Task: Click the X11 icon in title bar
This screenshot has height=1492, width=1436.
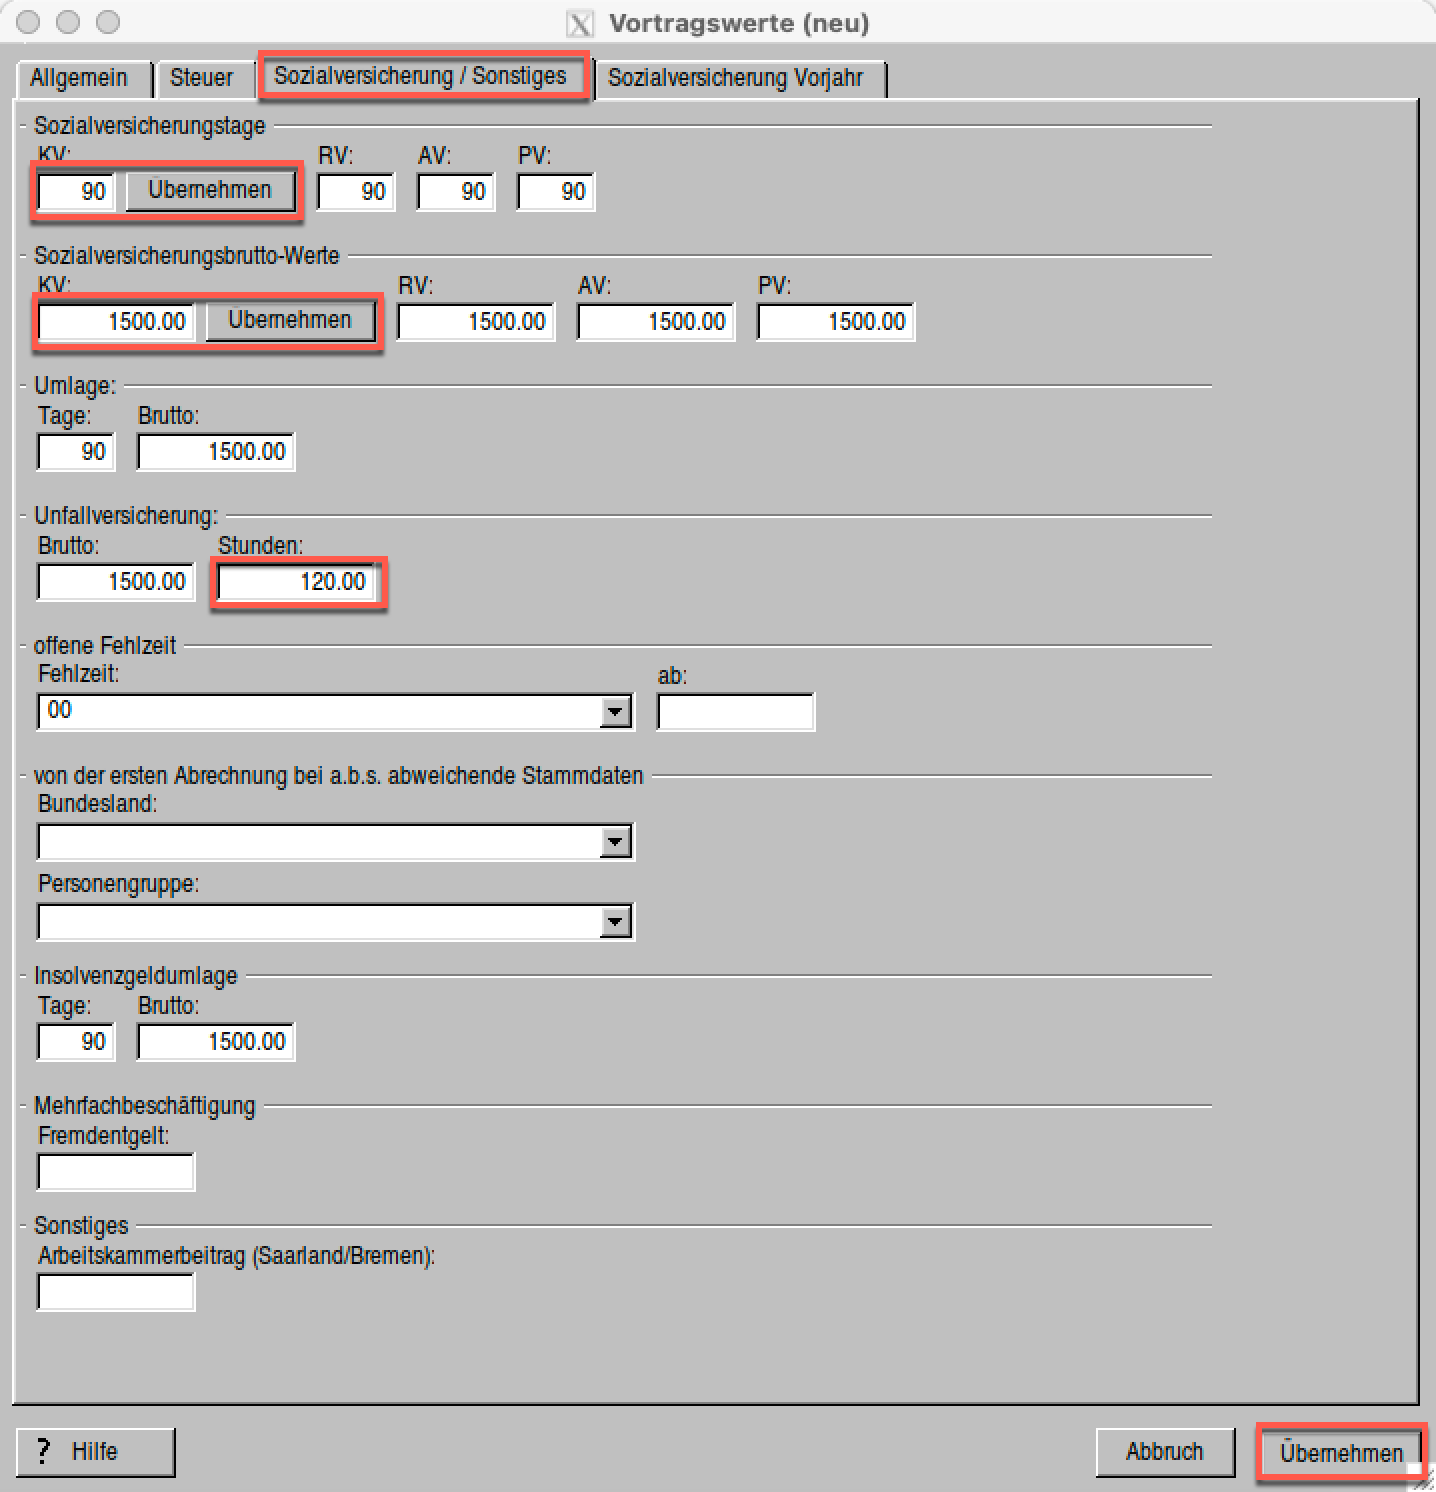Action: [580, 23]
